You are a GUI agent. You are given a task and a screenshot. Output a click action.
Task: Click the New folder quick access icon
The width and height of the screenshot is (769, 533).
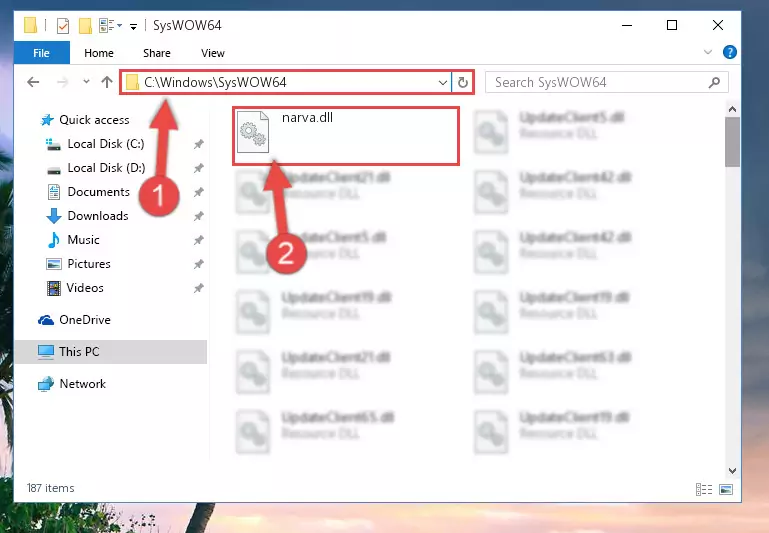[85, 25]
